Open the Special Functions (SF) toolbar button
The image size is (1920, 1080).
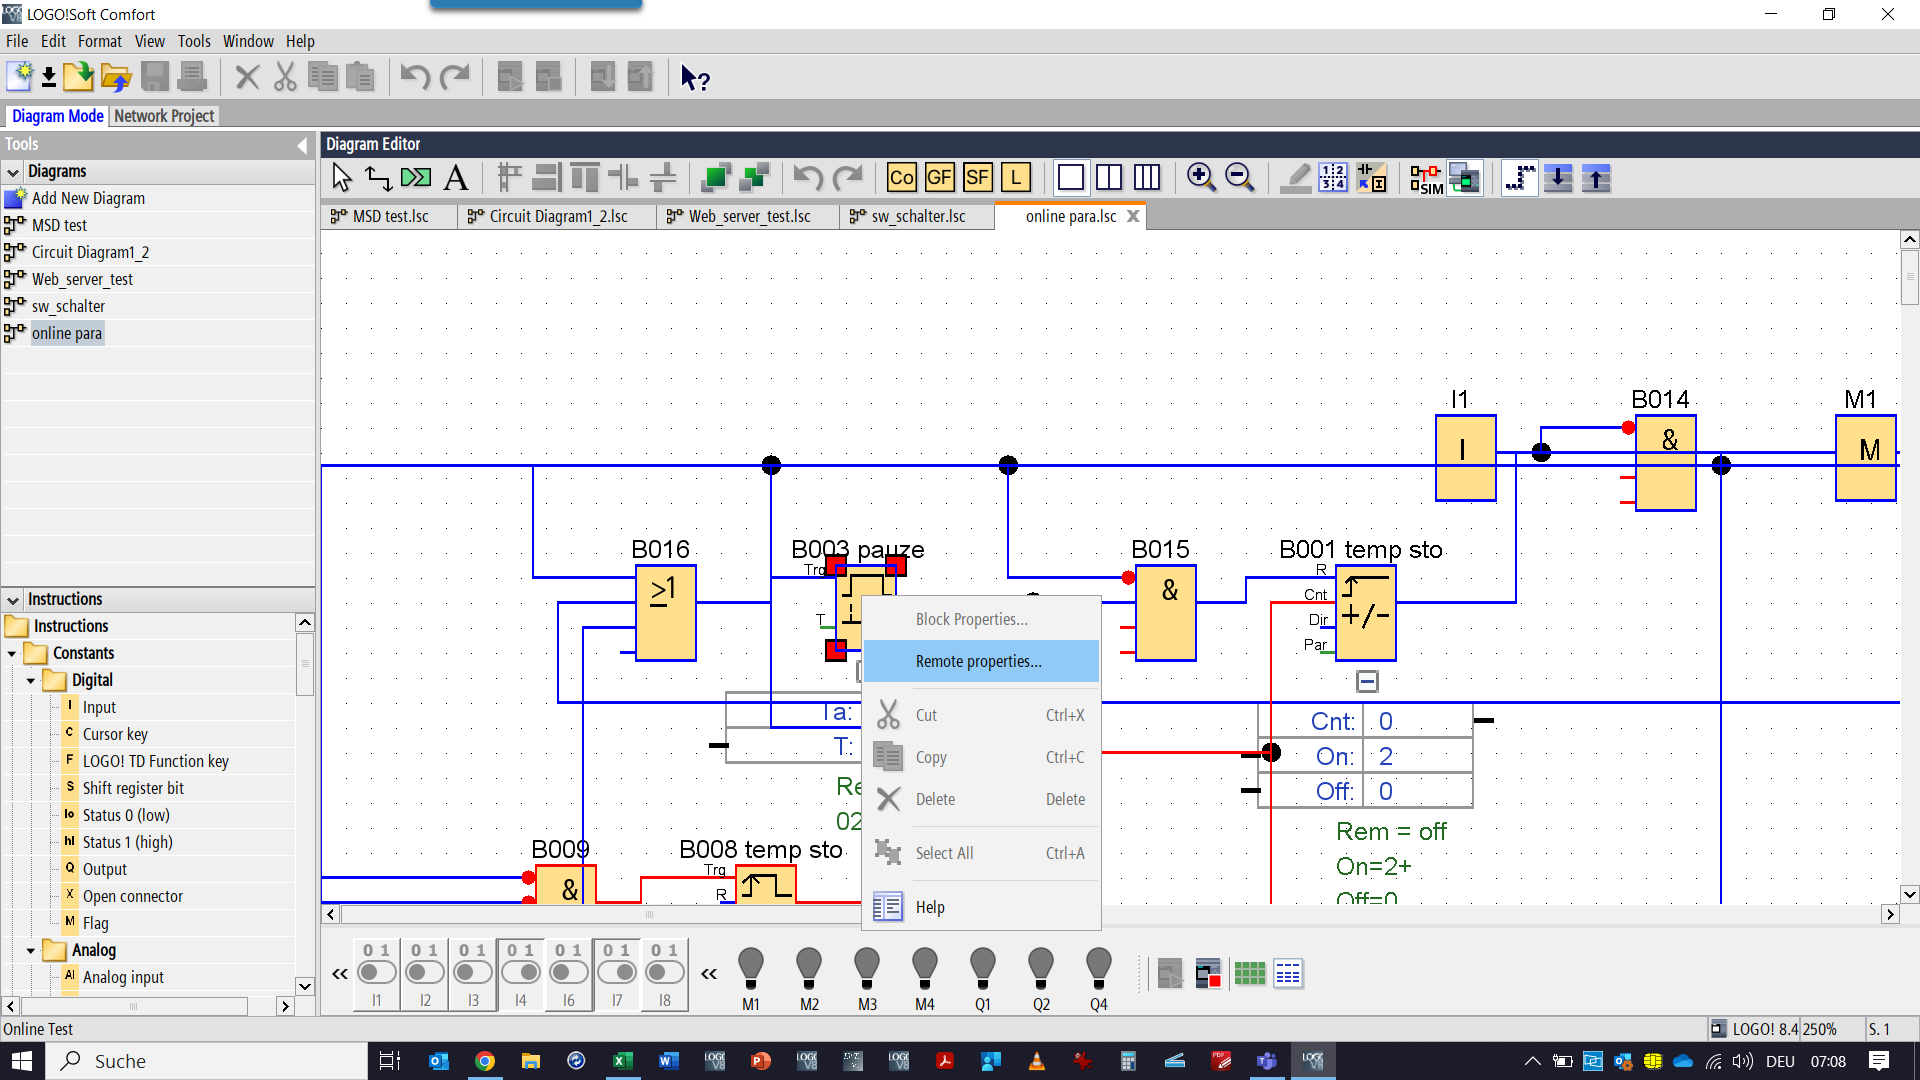click(x=977, y=178)
